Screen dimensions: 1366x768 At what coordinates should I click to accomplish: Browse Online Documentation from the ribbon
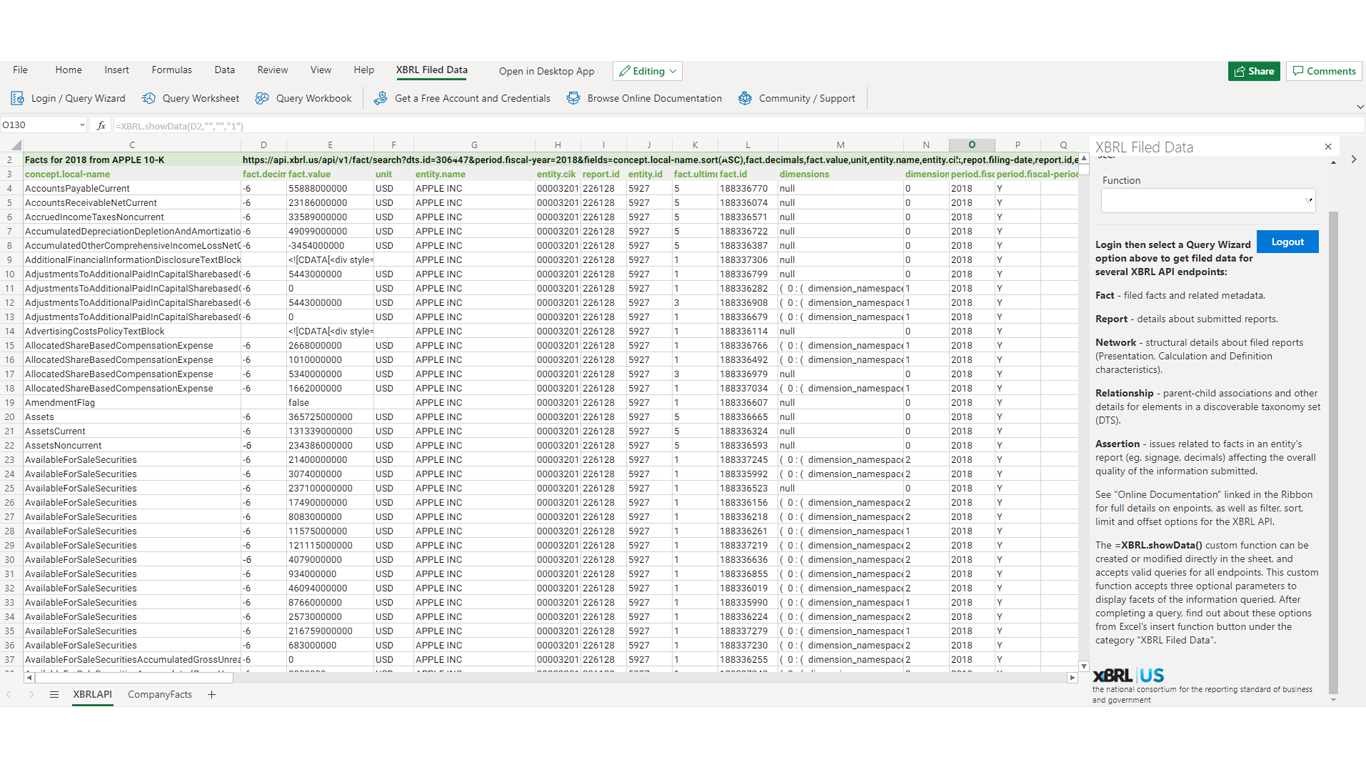(644, 98)
